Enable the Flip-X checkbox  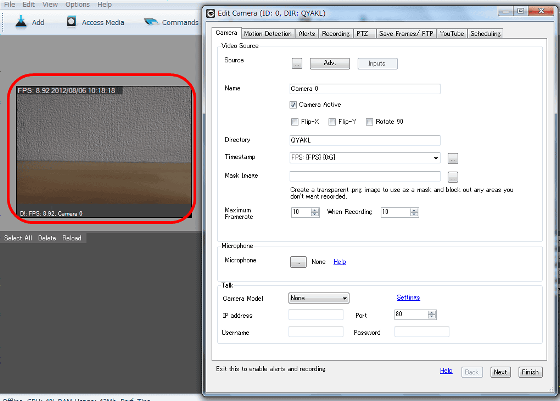tap(295, 122)
